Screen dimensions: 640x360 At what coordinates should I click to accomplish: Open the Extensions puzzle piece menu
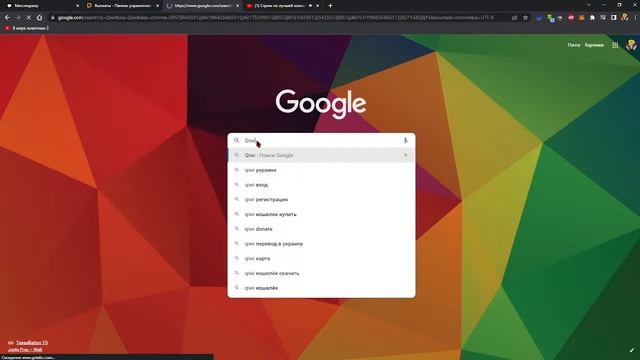tap(592, 18)
